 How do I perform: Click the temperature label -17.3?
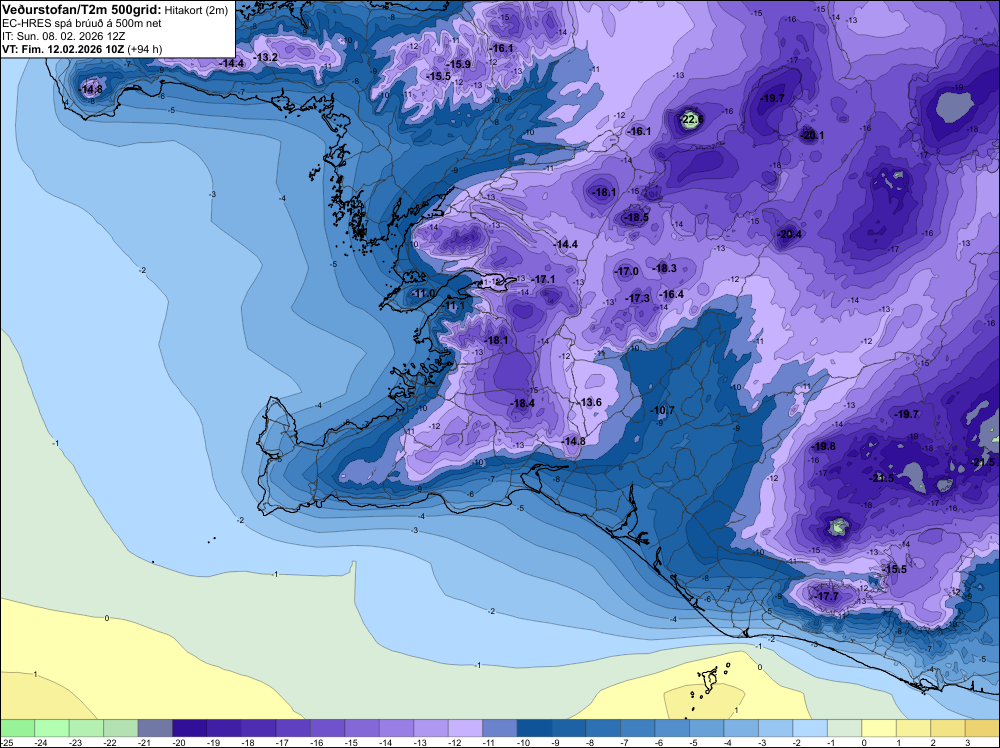pos(638,298)
